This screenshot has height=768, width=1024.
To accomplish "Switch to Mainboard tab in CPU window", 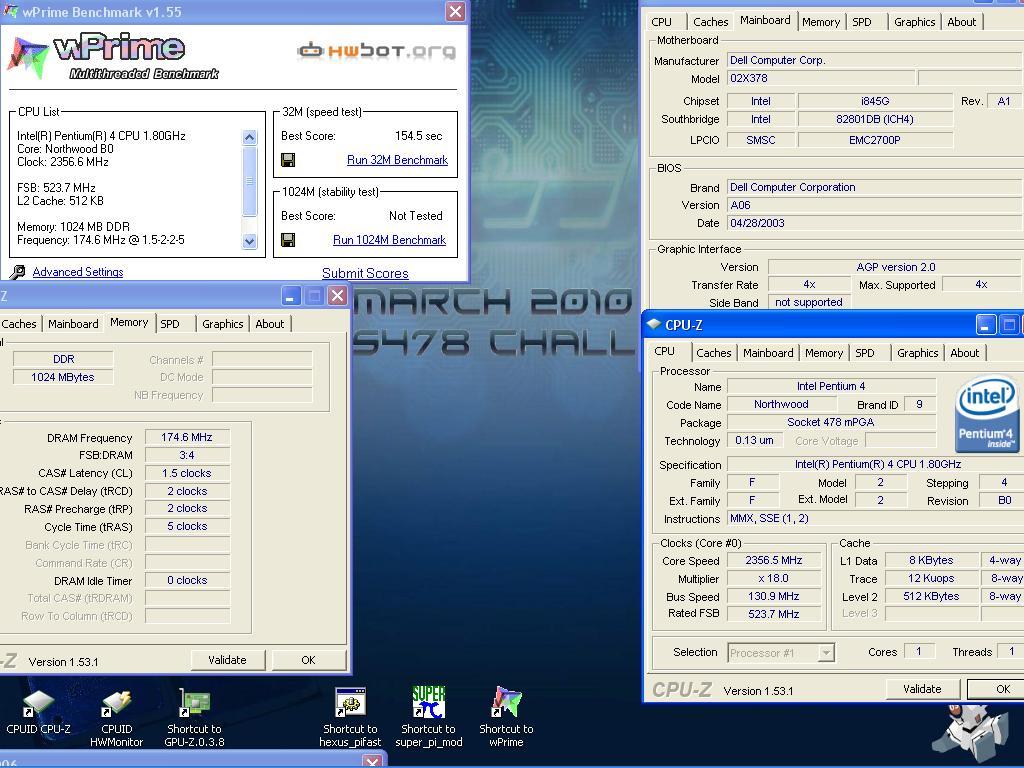I will [768, 353].
